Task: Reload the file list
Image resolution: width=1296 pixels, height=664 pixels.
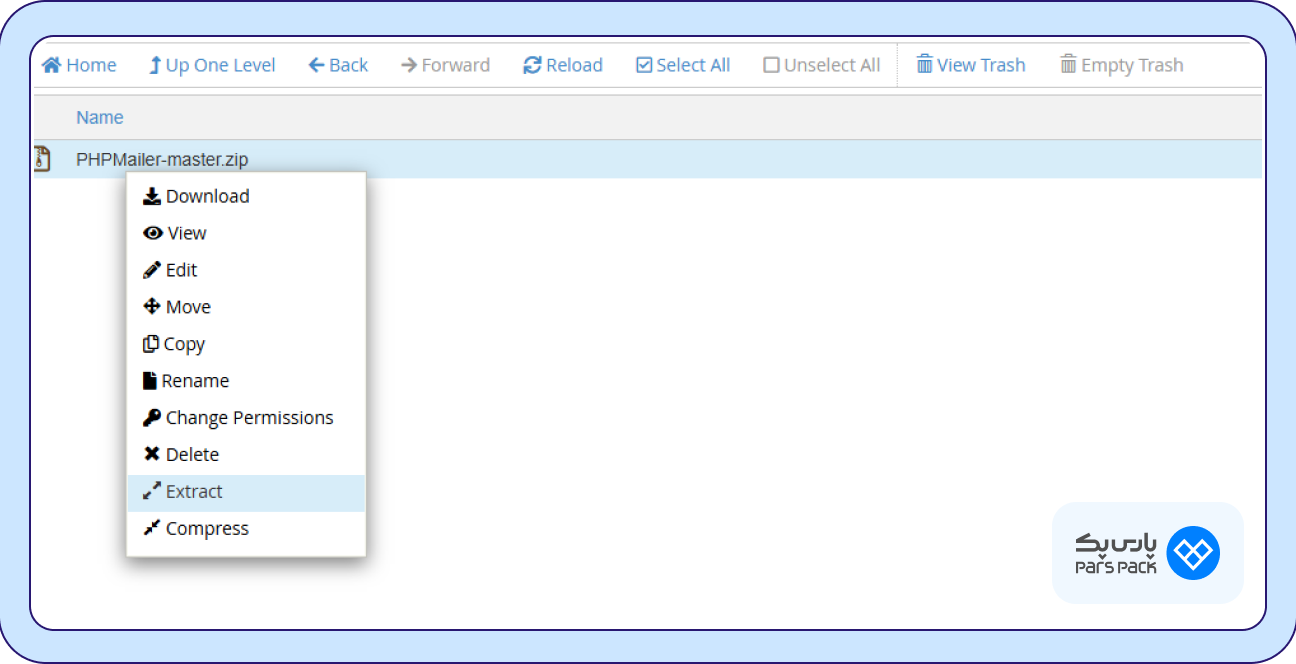Action: coord(563,65)
